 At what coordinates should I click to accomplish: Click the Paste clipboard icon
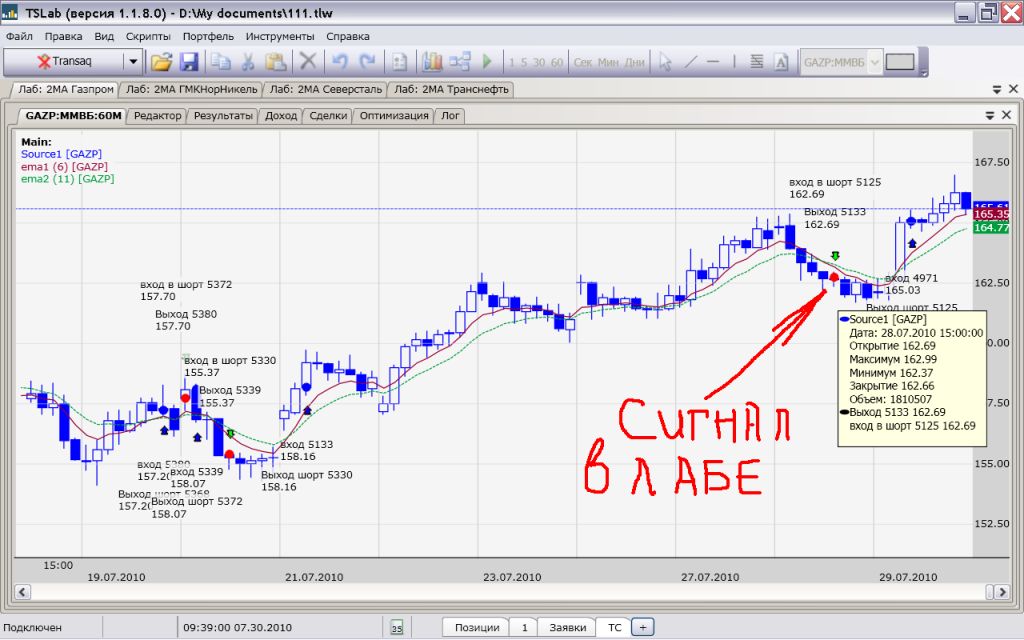tap(276, 62)
